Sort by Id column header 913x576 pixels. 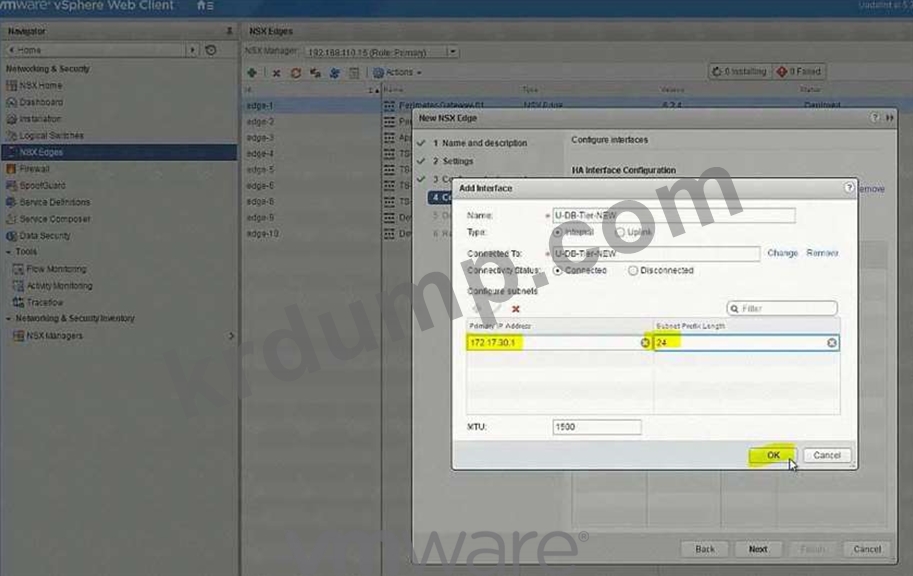311,90
